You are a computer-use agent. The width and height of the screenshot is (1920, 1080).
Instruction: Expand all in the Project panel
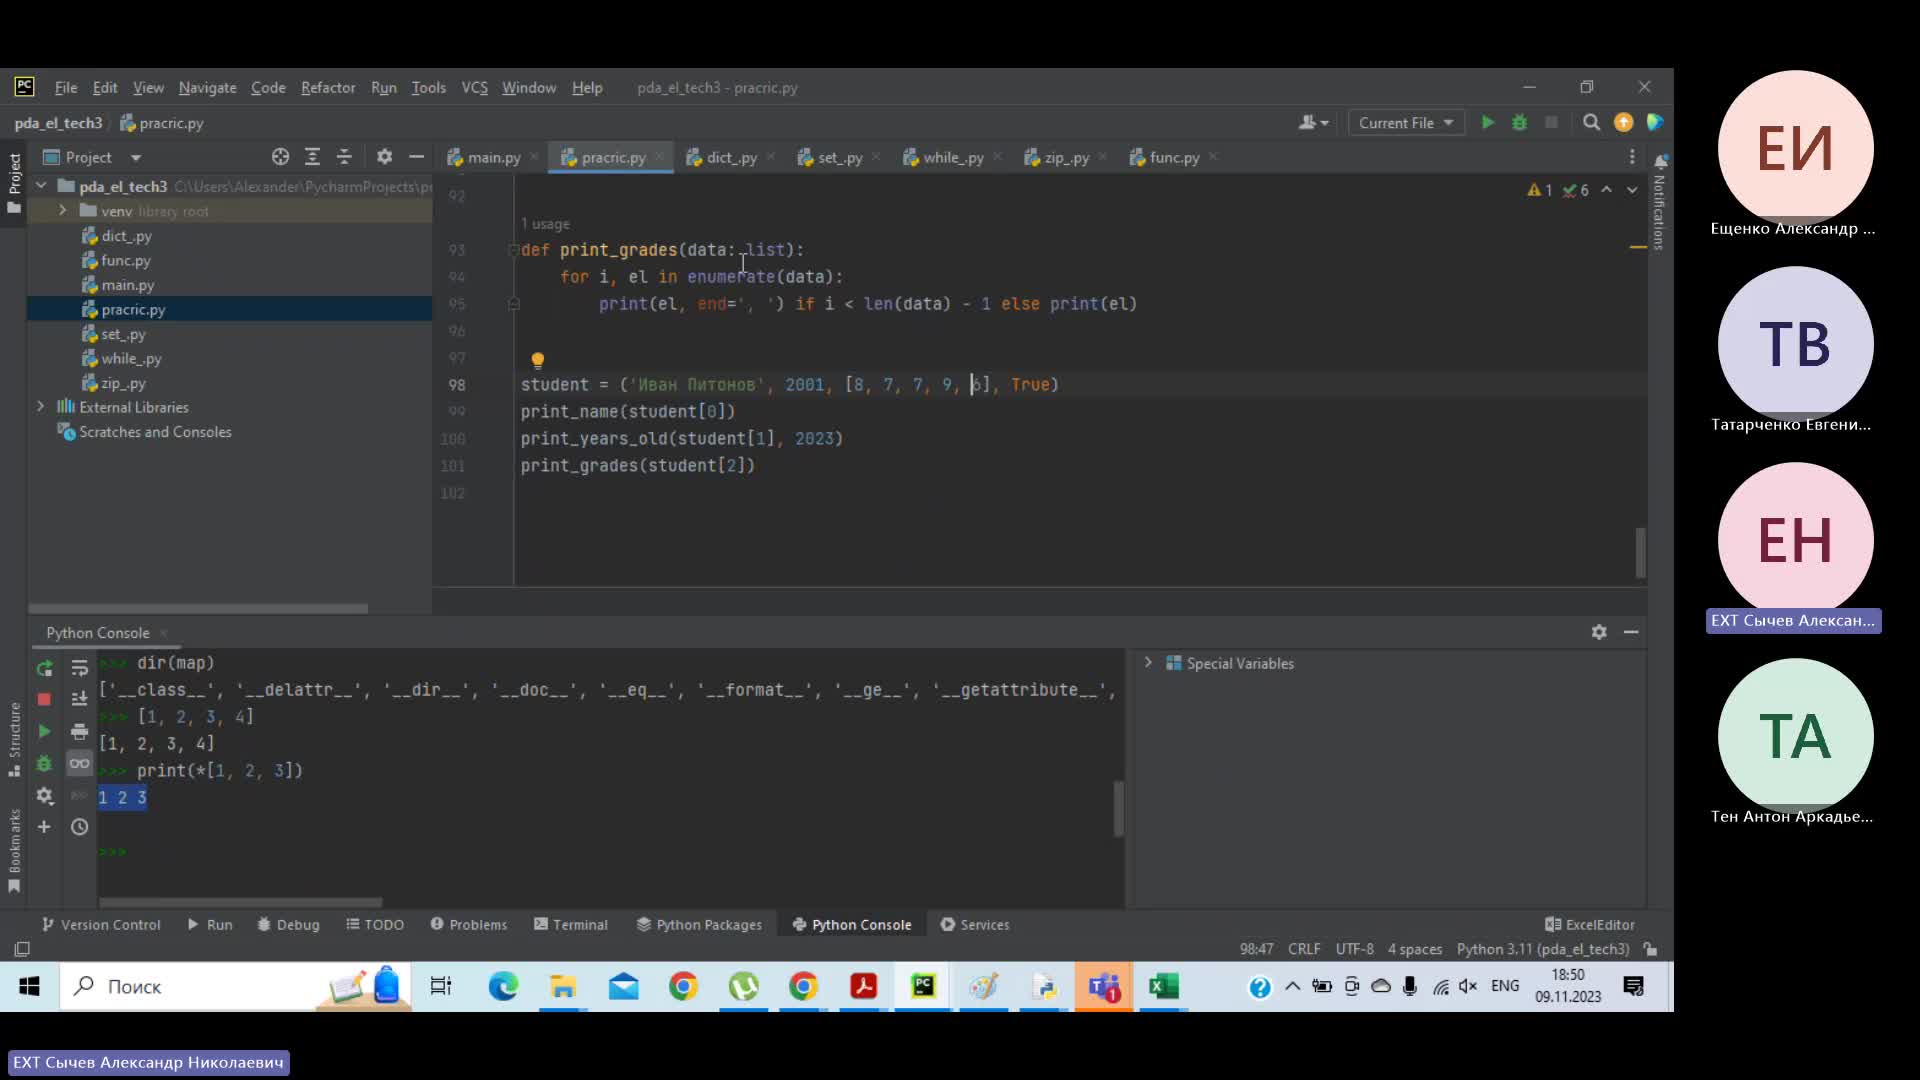click(312, 157)
